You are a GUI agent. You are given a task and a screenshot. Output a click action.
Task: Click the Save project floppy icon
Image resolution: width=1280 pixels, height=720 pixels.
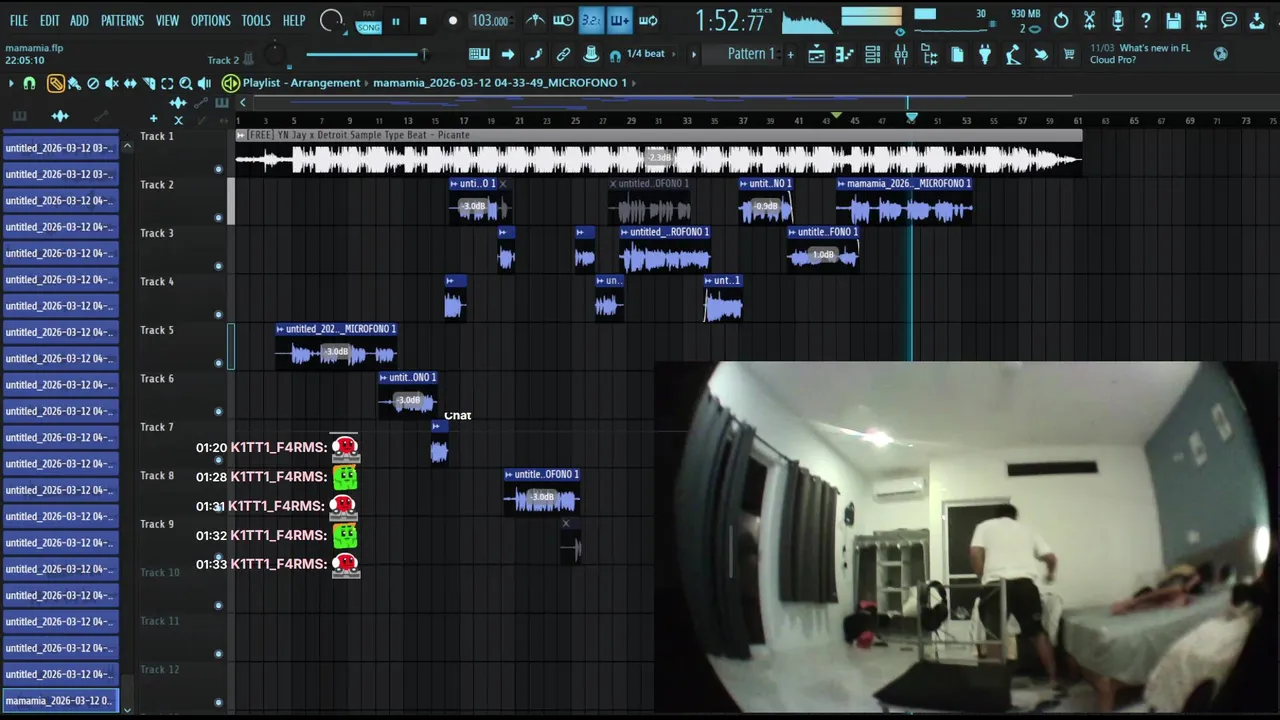(x=1173, y=21)
